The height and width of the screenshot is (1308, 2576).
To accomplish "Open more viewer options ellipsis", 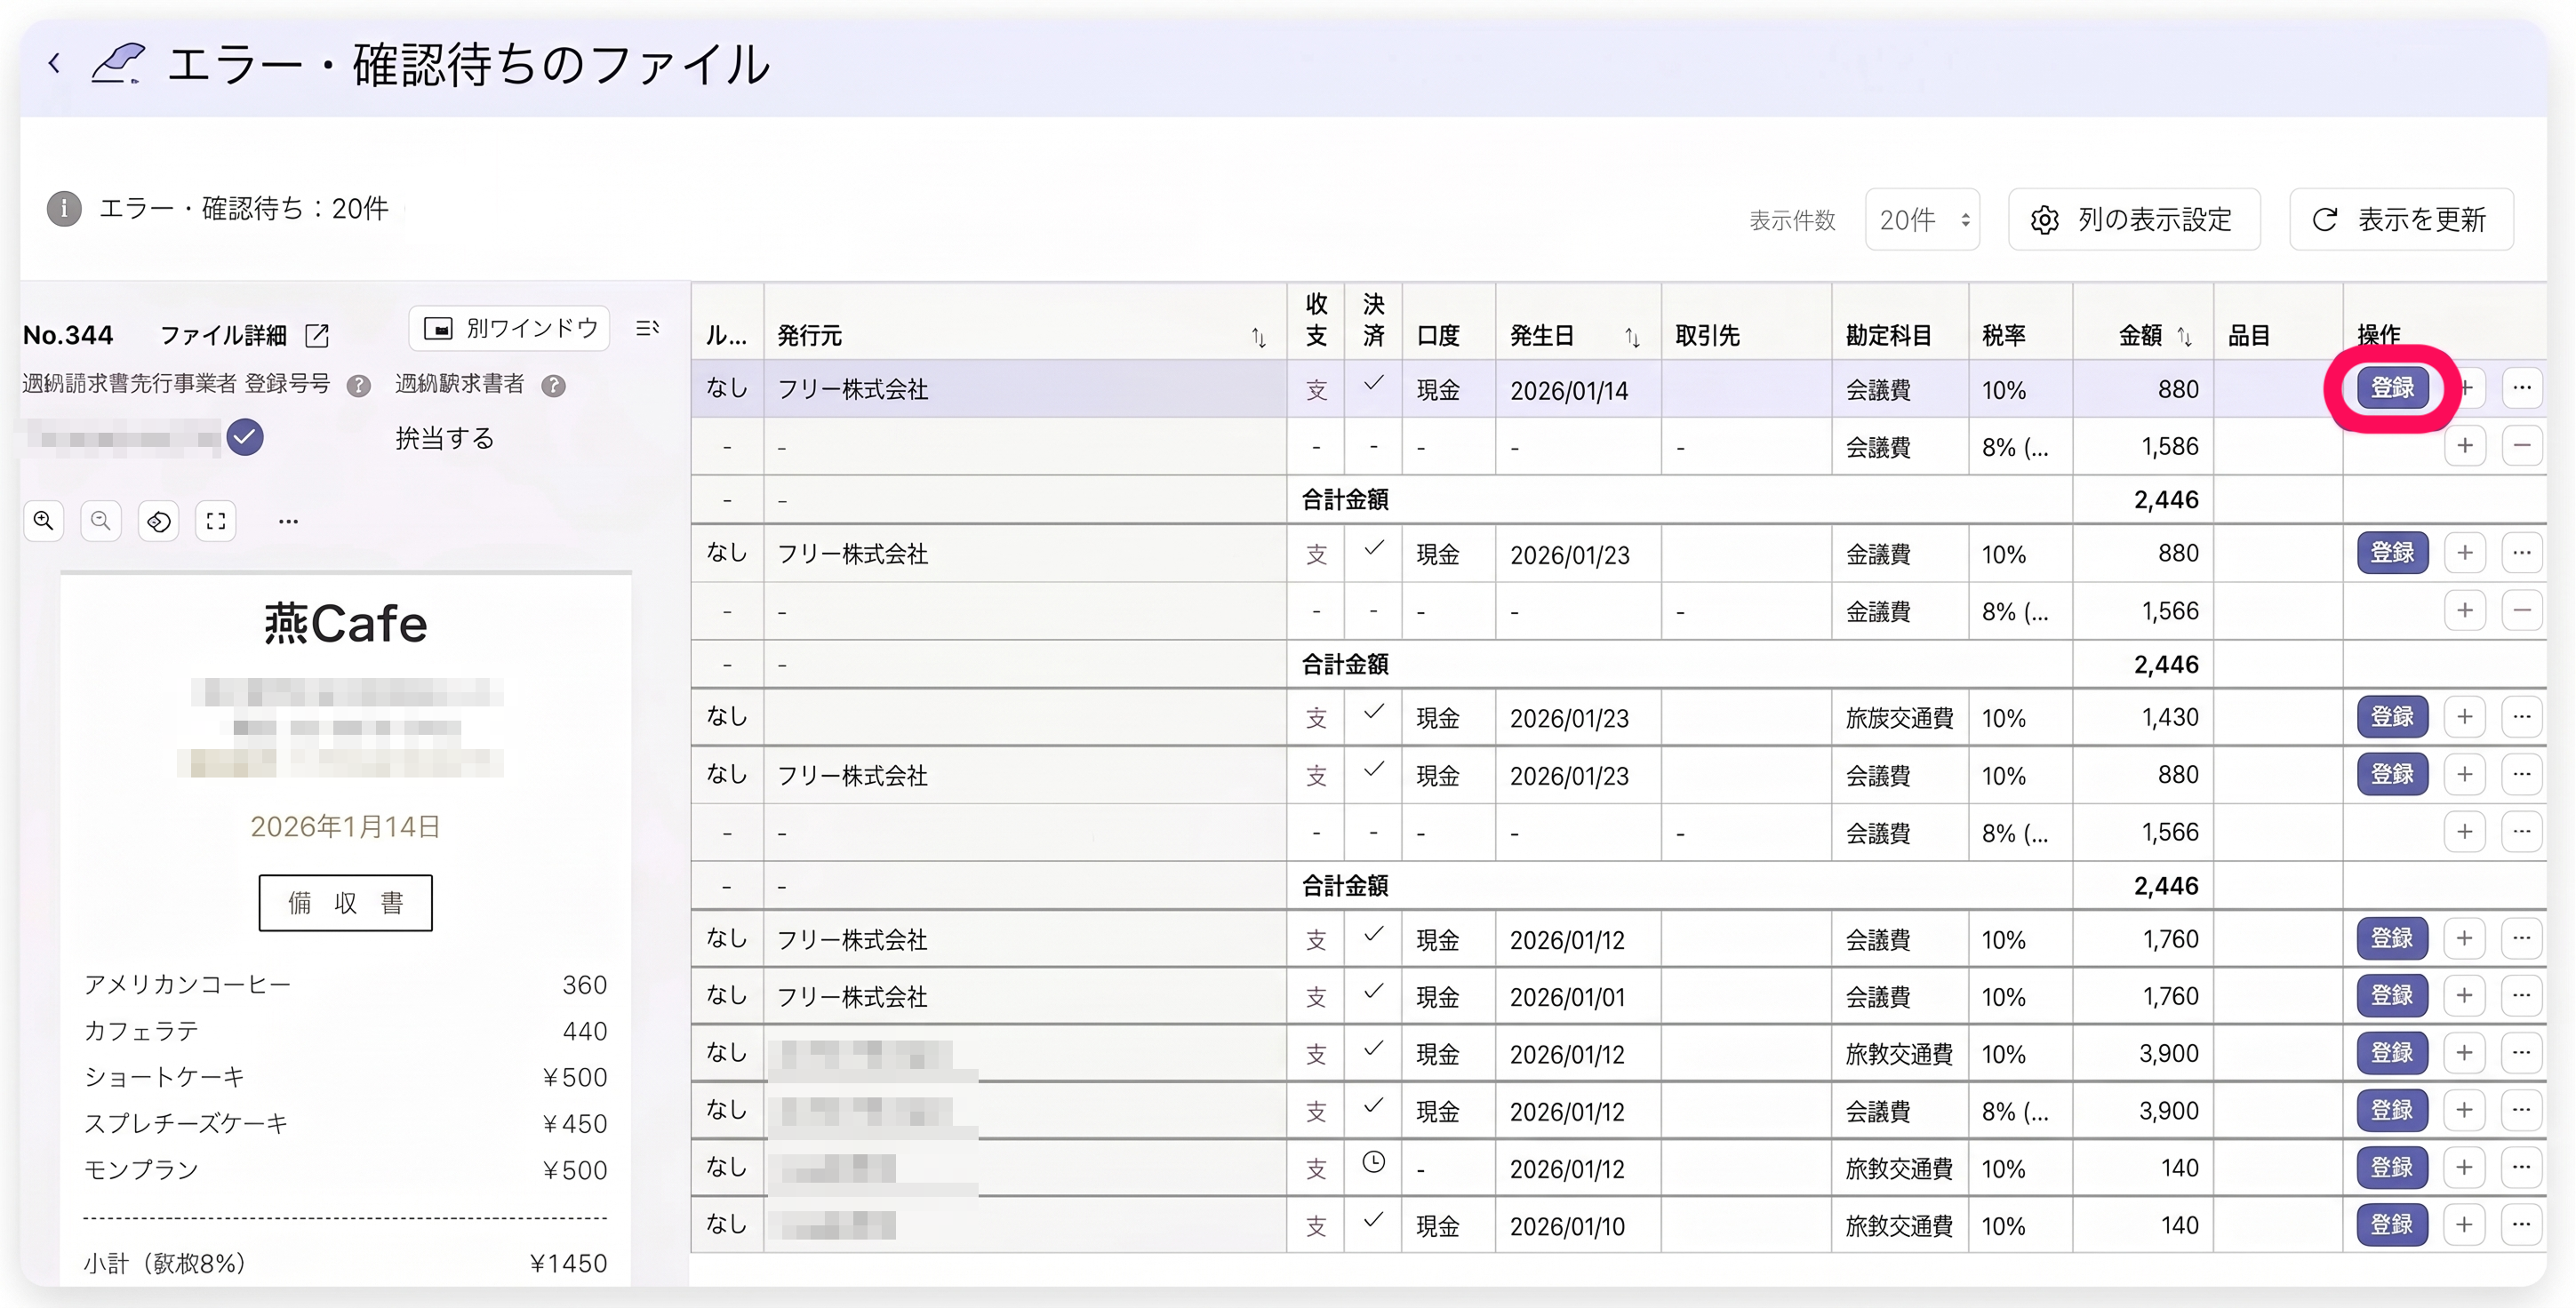I will pos(288,521).
